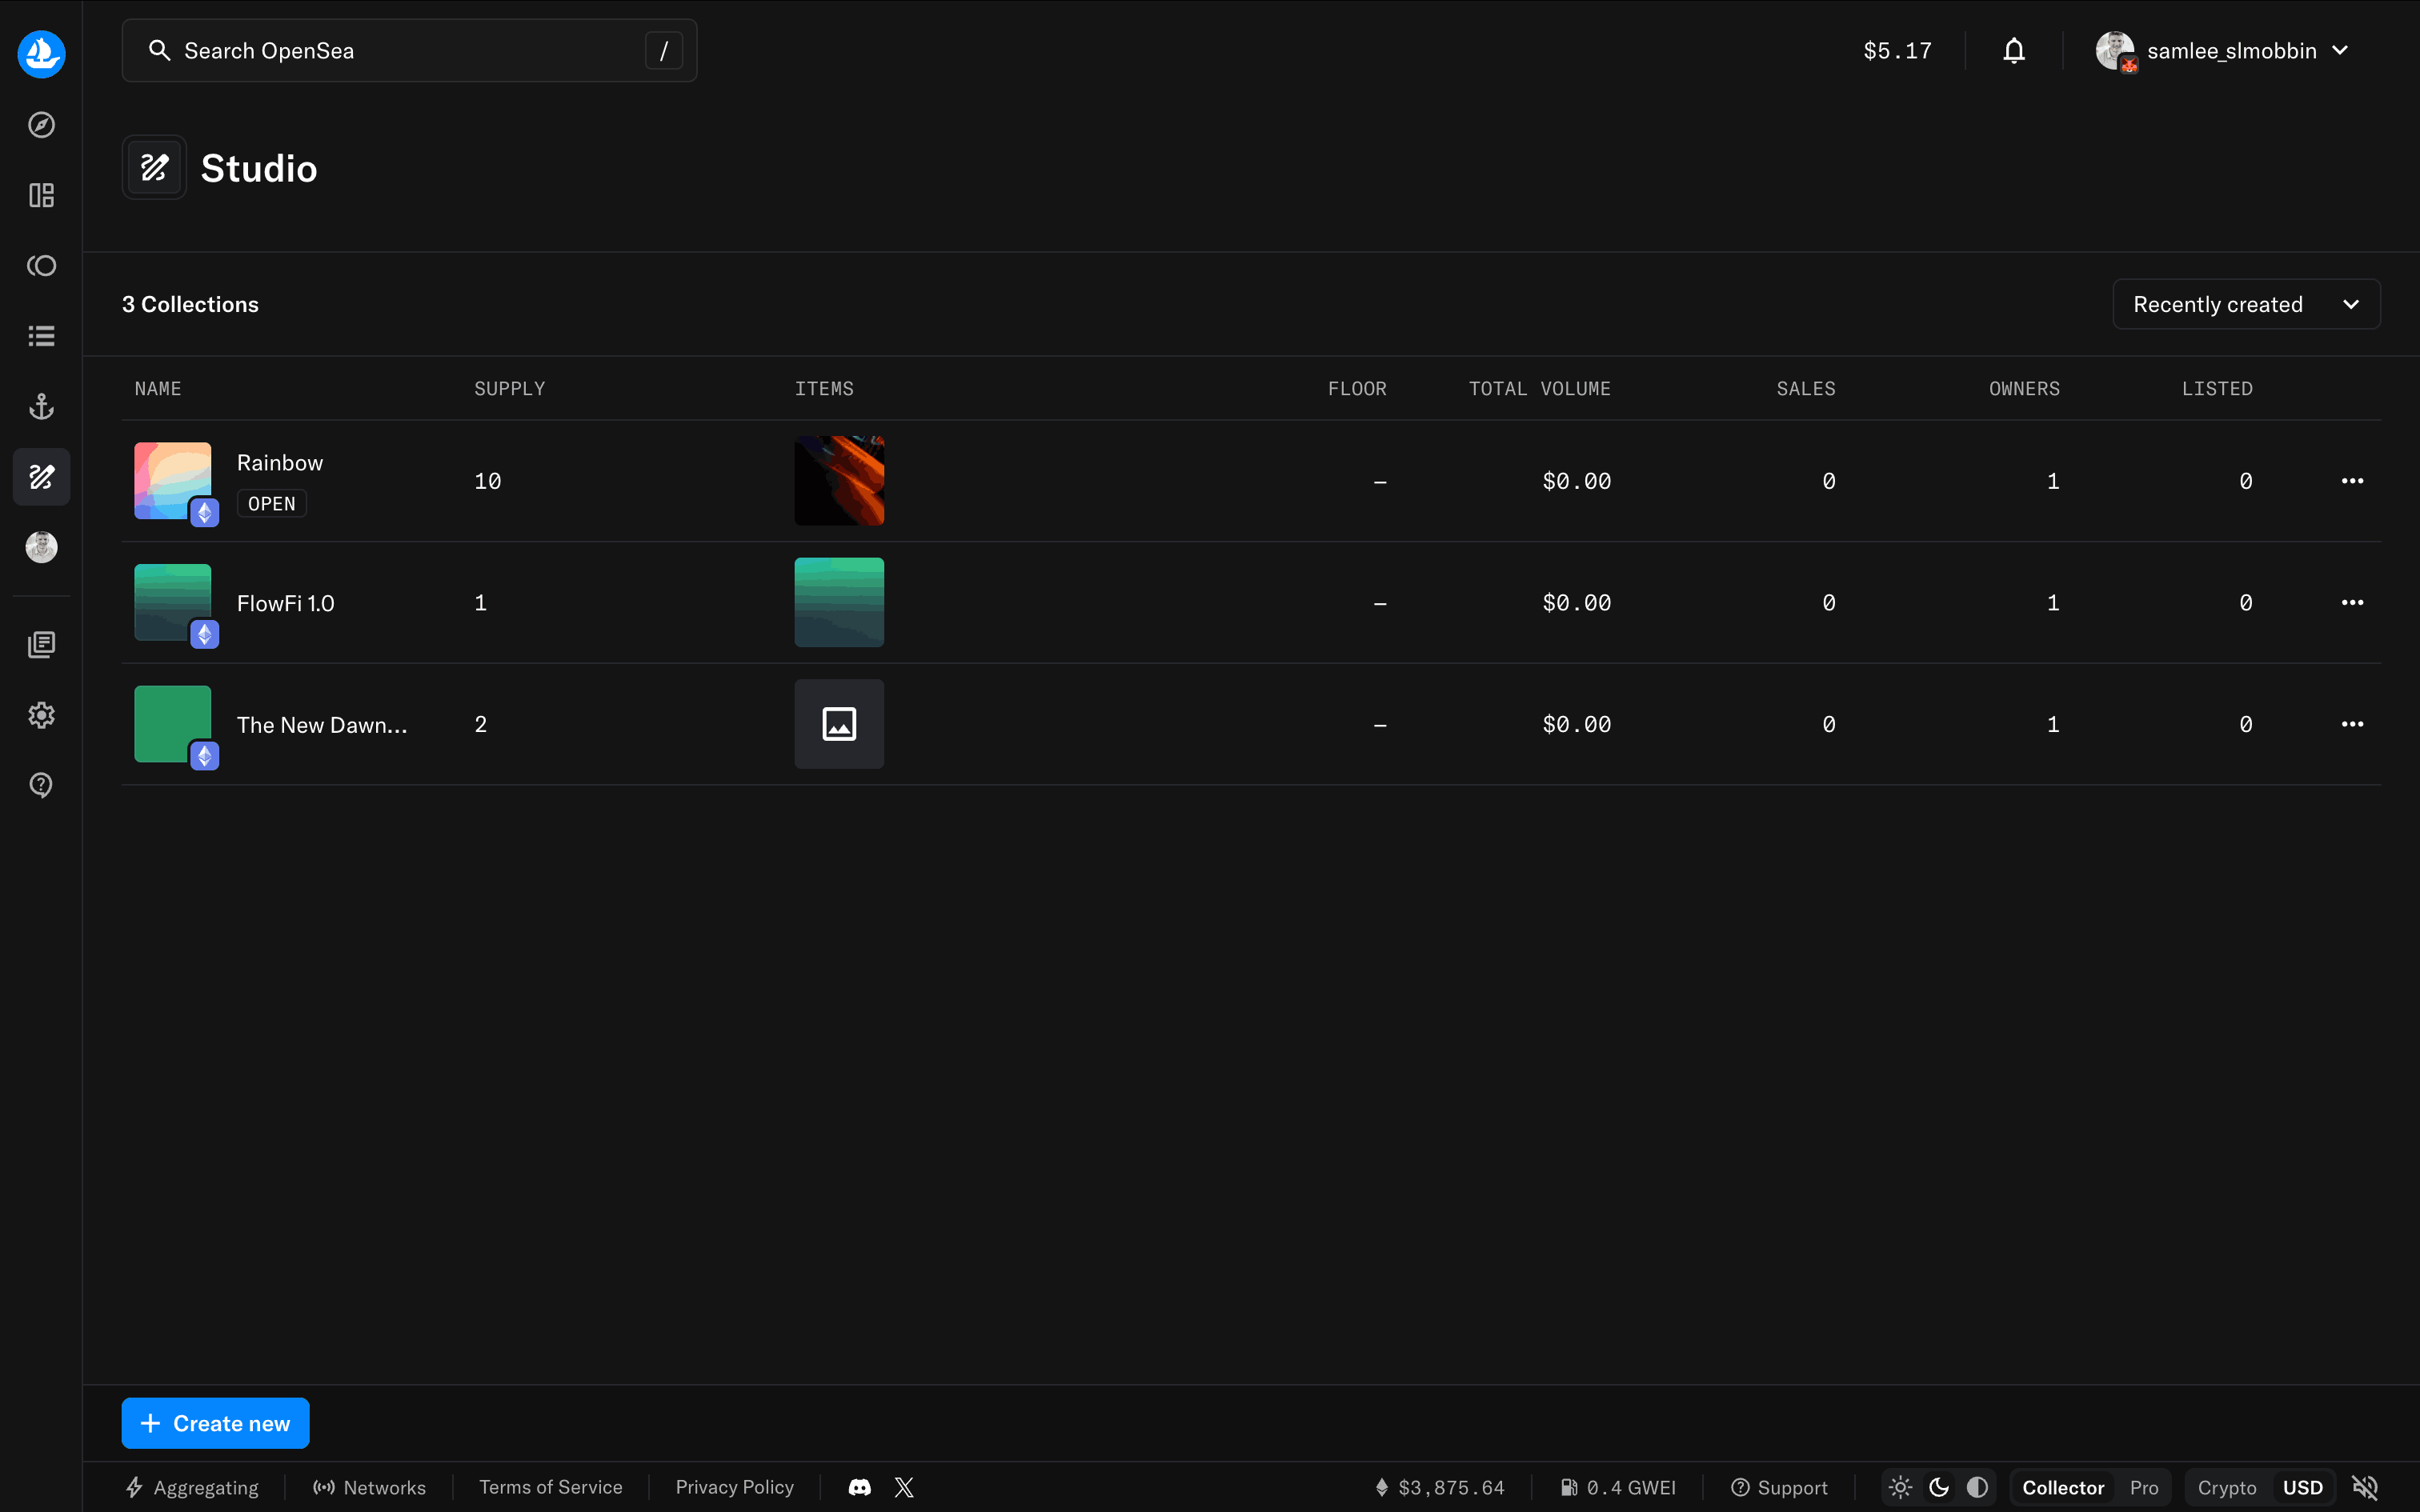The image size is (2420, 1512).
Task: Enable Pro mode in the footer
Action: click(x=2145, y=1487)
